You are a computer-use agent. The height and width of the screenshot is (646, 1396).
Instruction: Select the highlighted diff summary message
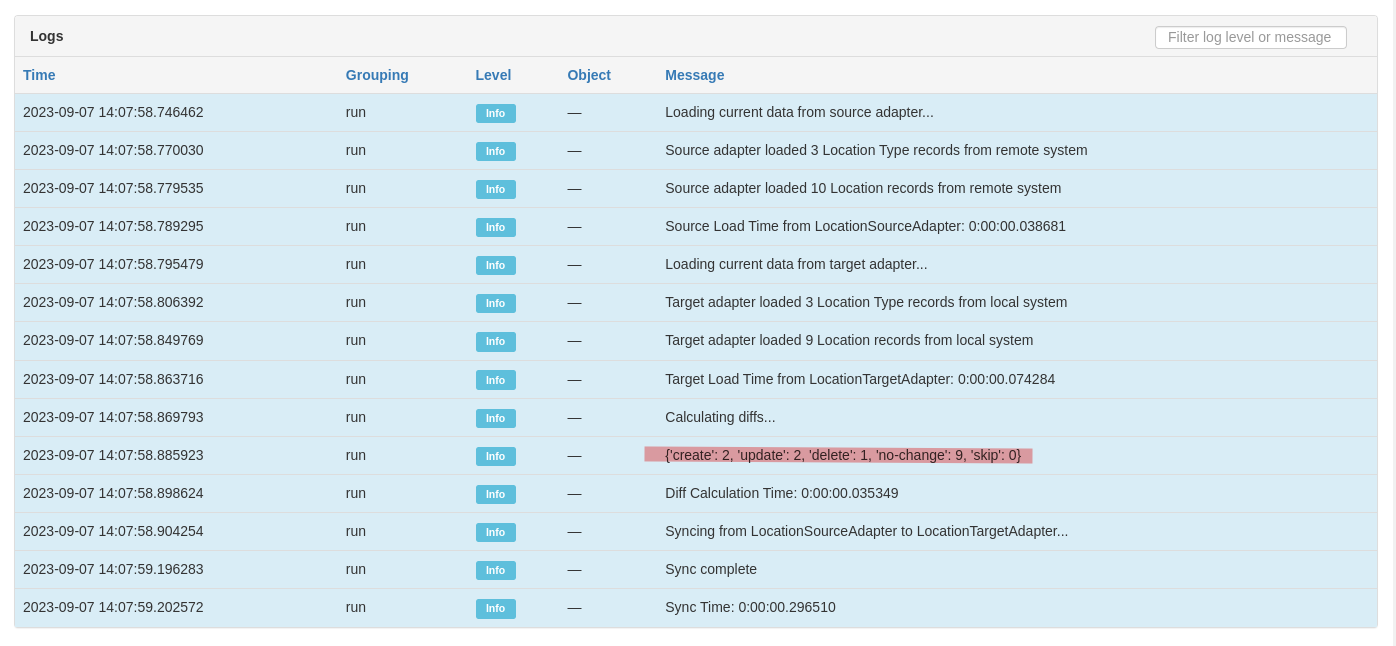[x=843, y=455]
